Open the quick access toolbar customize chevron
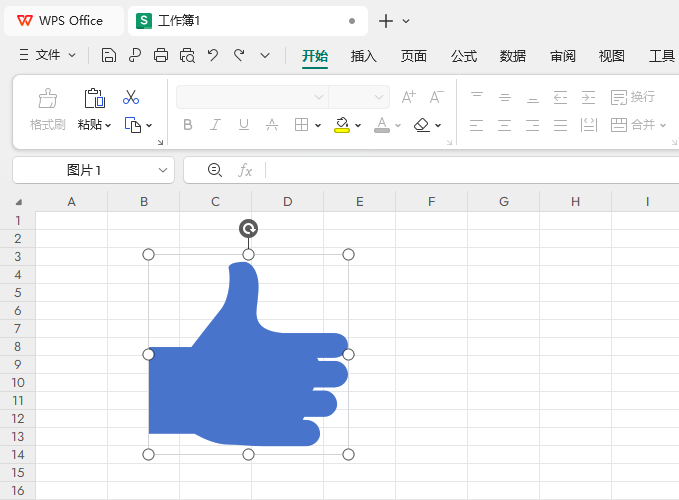Viewport: 679px width, 500px height. click(265, 55)
